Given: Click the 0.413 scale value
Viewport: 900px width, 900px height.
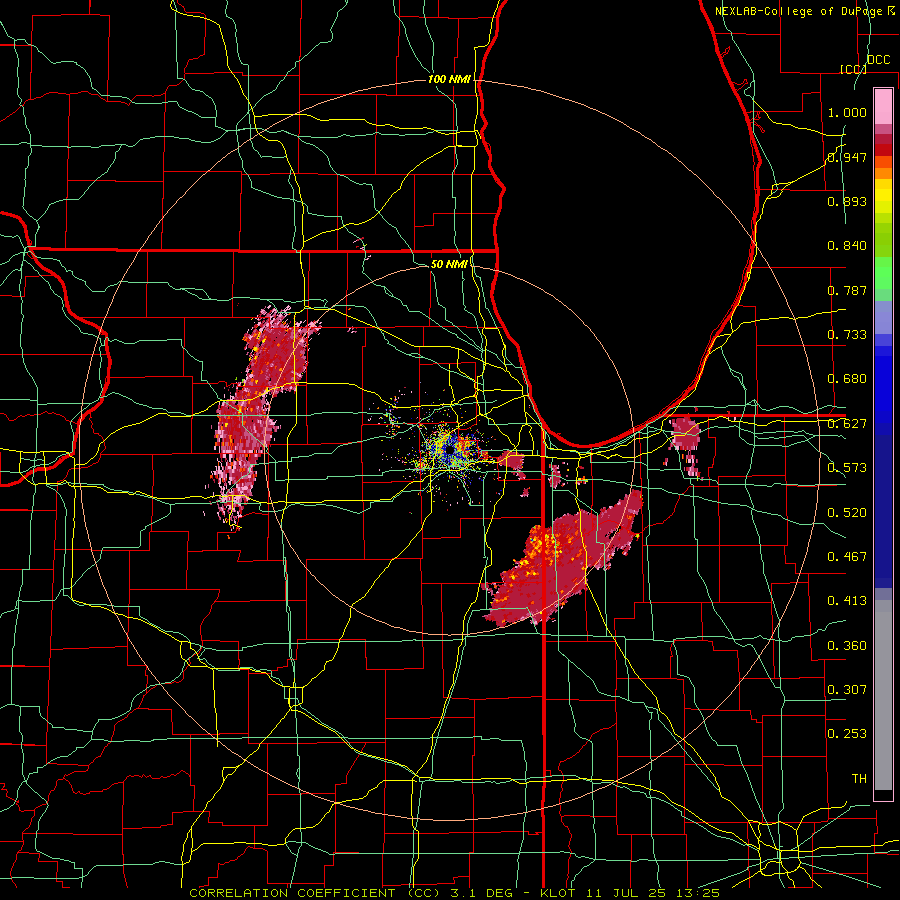Looking at the screenshot, I should 847,601.
